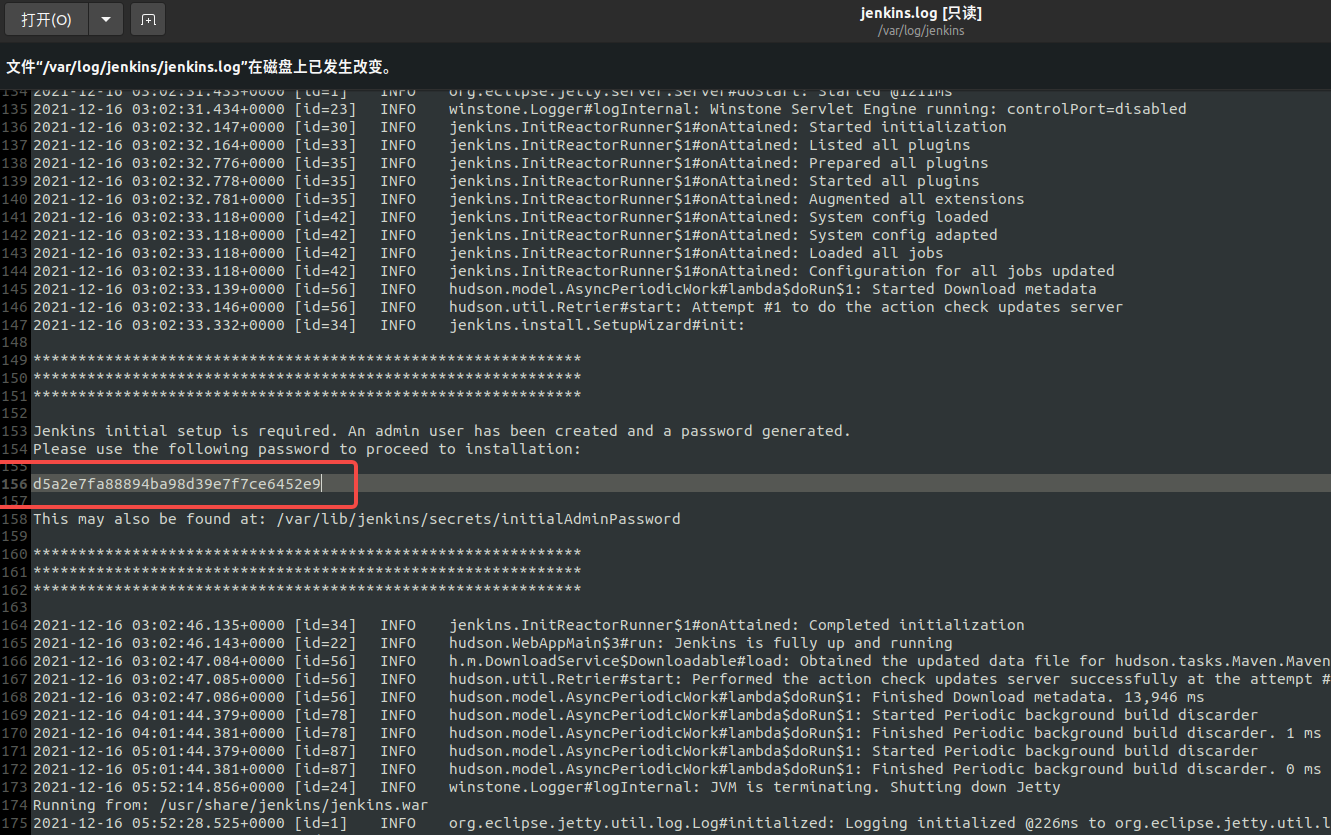Image resolution: width=1331 pixels, height=835 pixels.
Task: Click line 141 System config loaded
Action: click(x=511, y=217)
